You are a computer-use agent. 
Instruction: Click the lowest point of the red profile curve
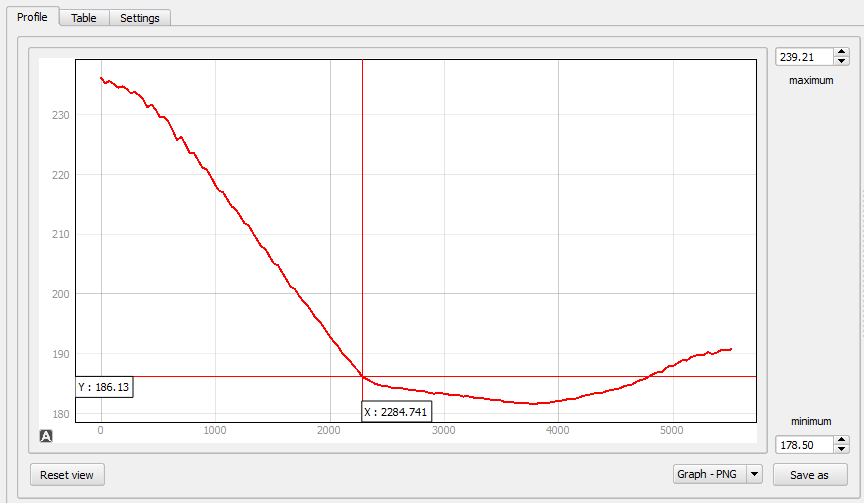[x=534, y=404]
